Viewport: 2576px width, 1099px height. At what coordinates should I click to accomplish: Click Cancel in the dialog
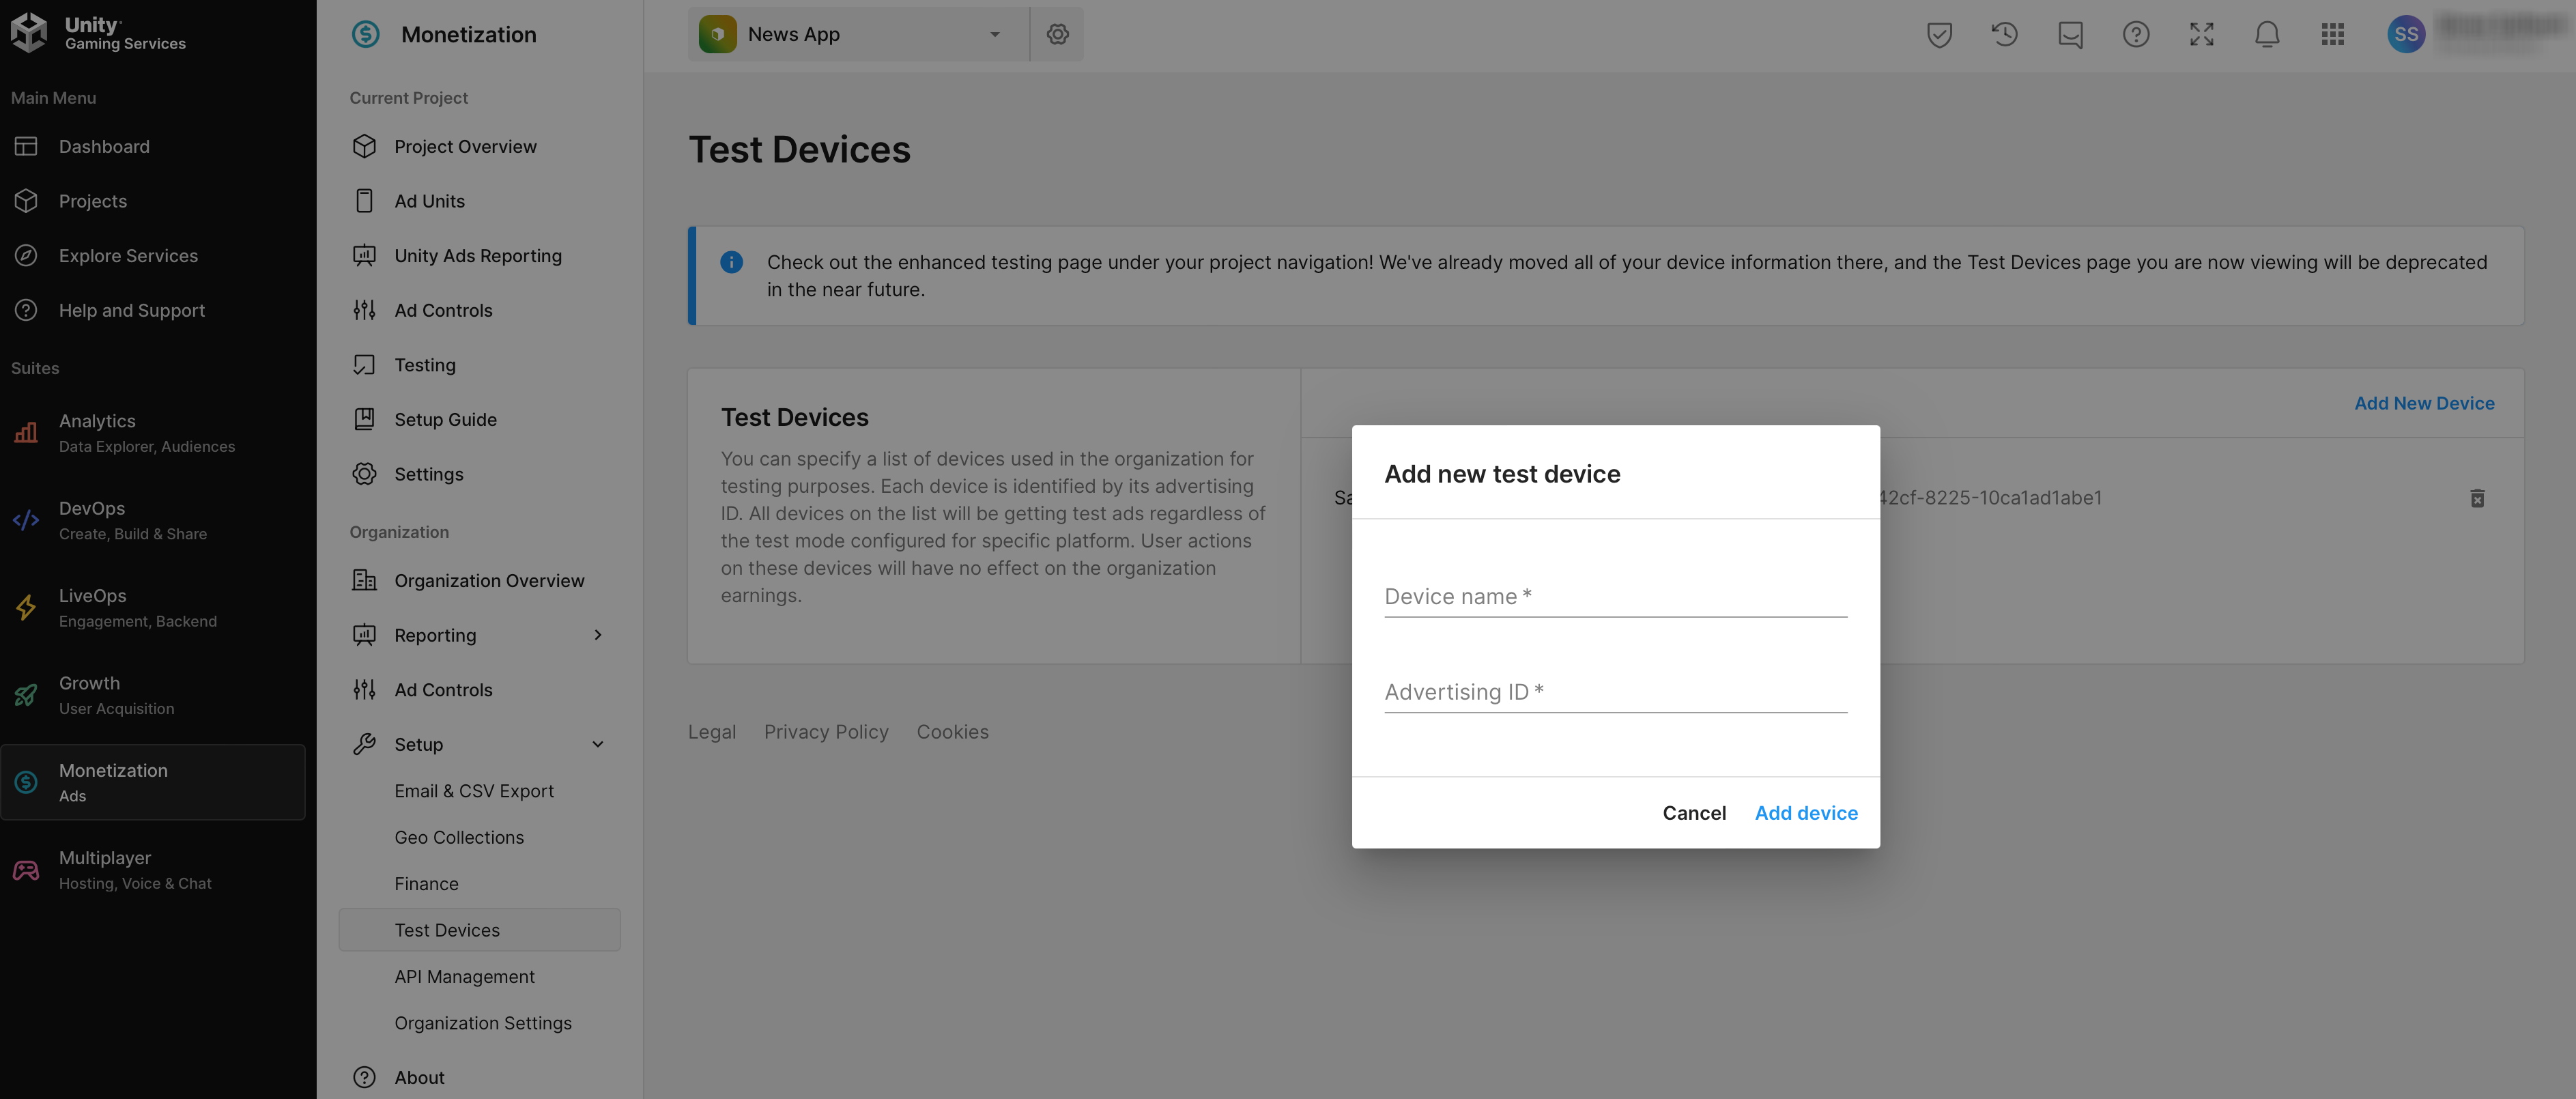1694,813
